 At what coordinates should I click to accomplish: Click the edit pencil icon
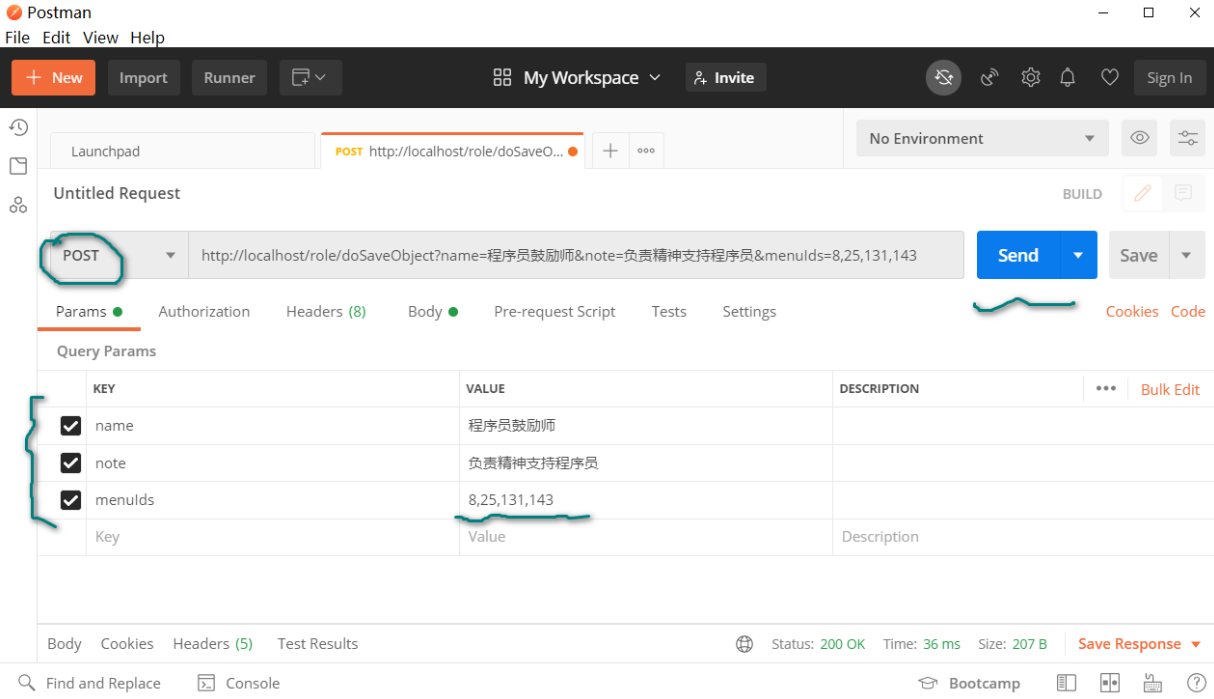click(x=1142, y=193)
